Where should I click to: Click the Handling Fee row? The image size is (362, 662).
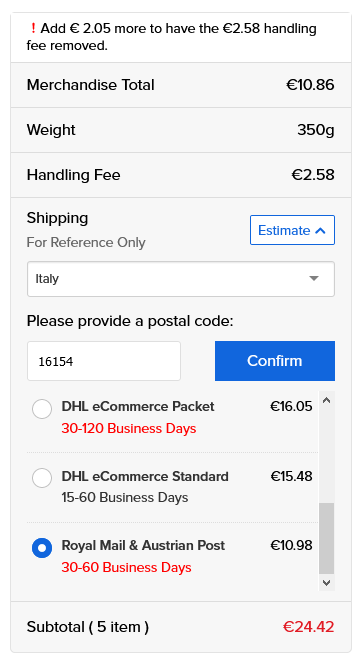[x=181, y=175]
